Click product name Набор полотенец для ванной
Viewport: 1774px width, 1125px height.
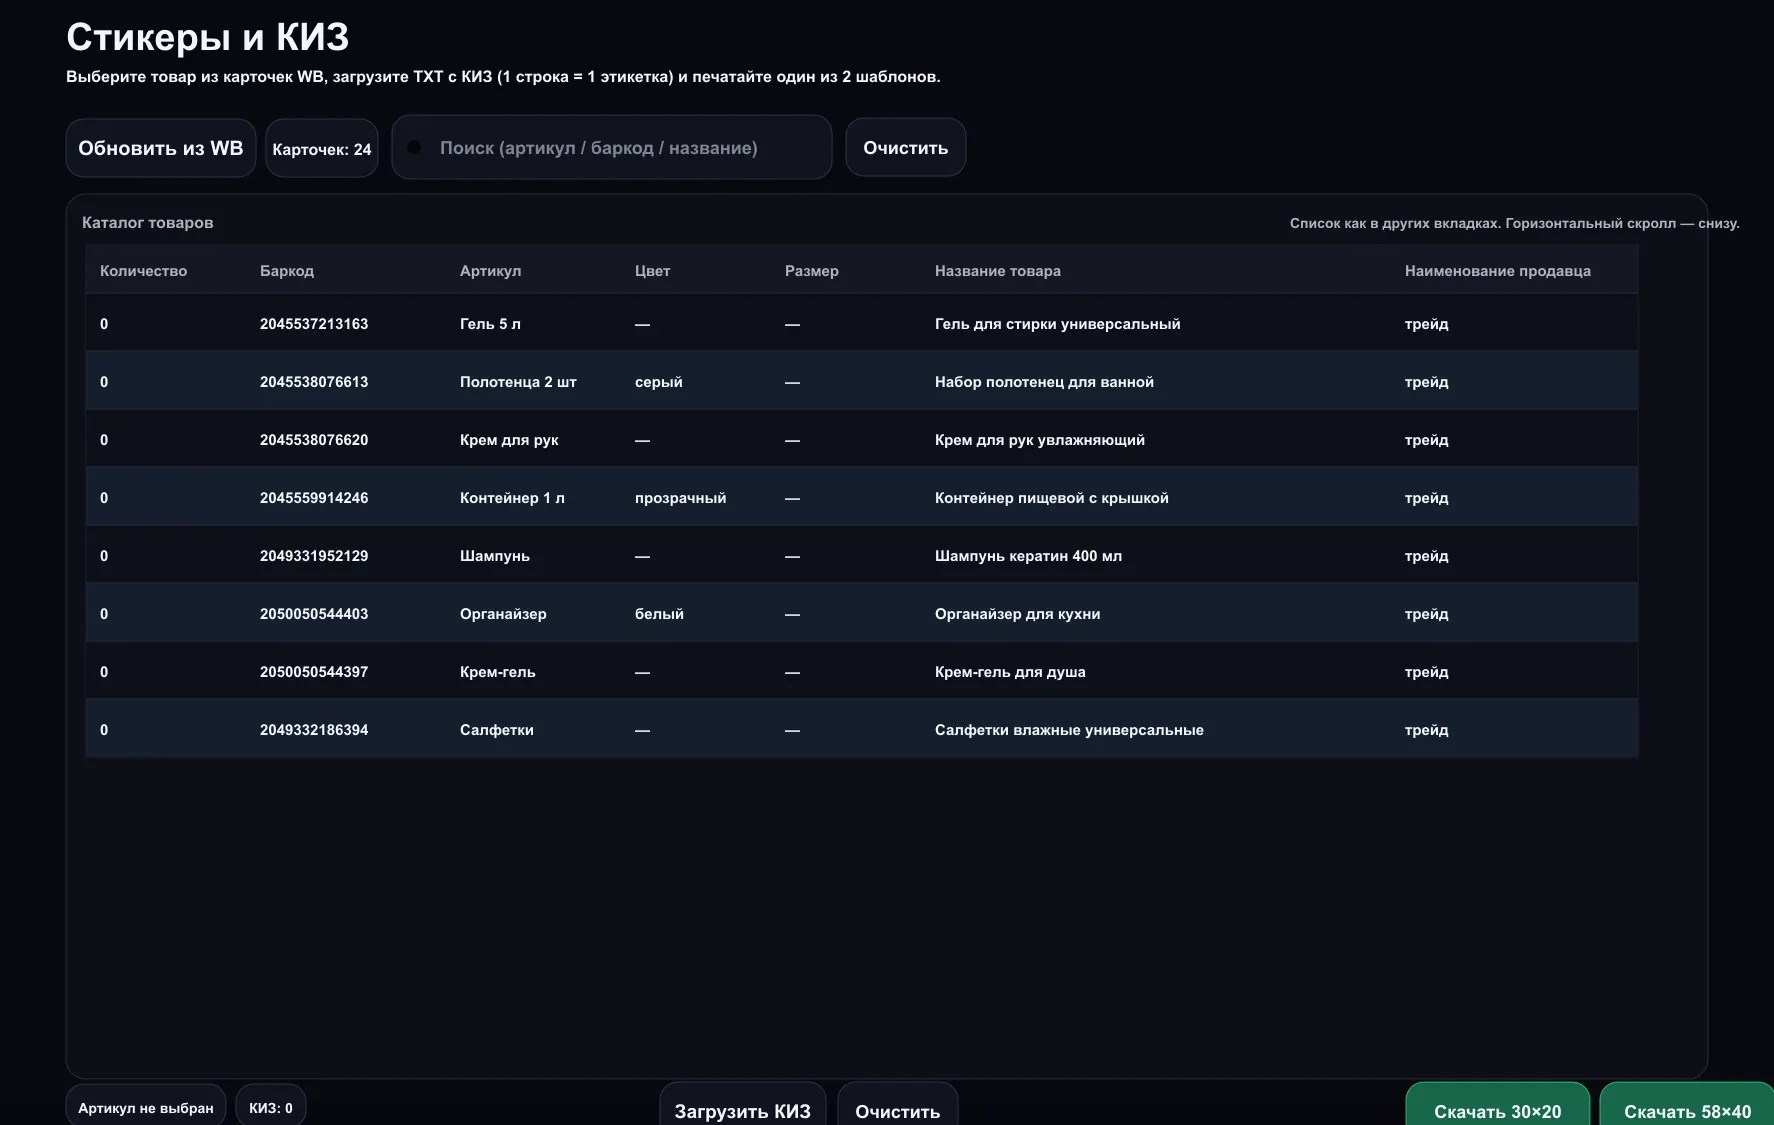tap(1045, 382)
